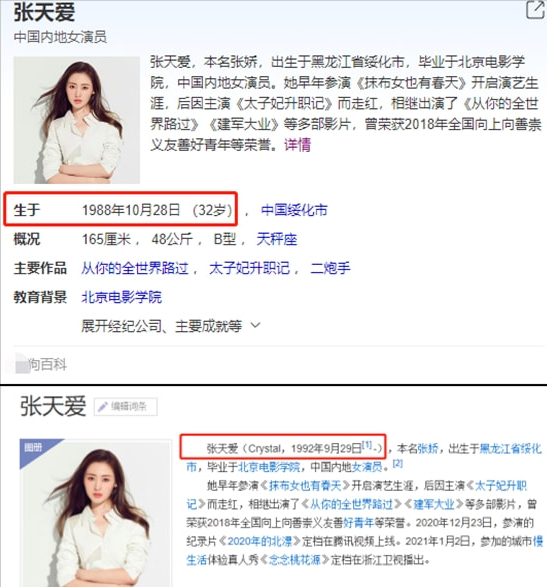Open the 图册 album corner badge

click(34, 447)
